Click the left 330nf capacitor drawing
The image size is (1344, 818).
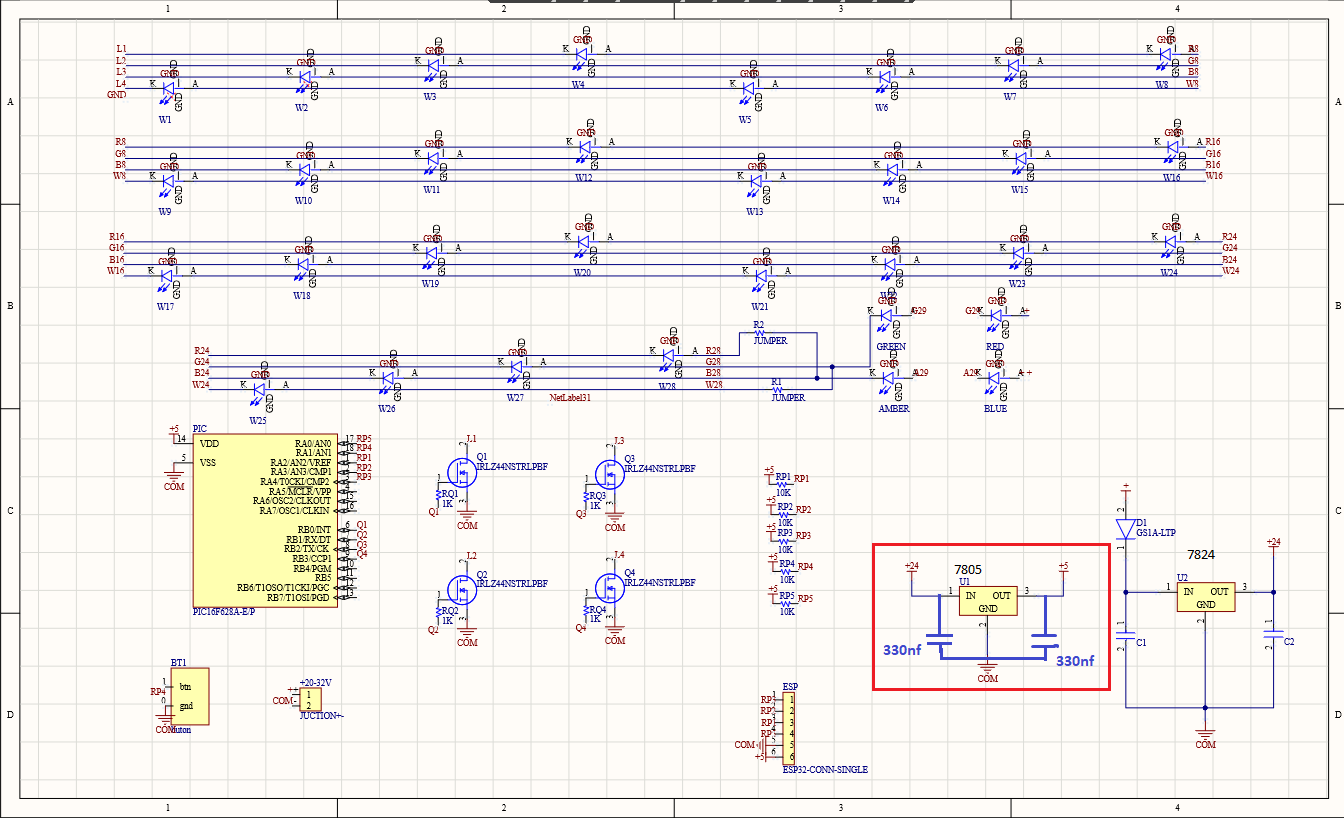[x=939, y=640]
